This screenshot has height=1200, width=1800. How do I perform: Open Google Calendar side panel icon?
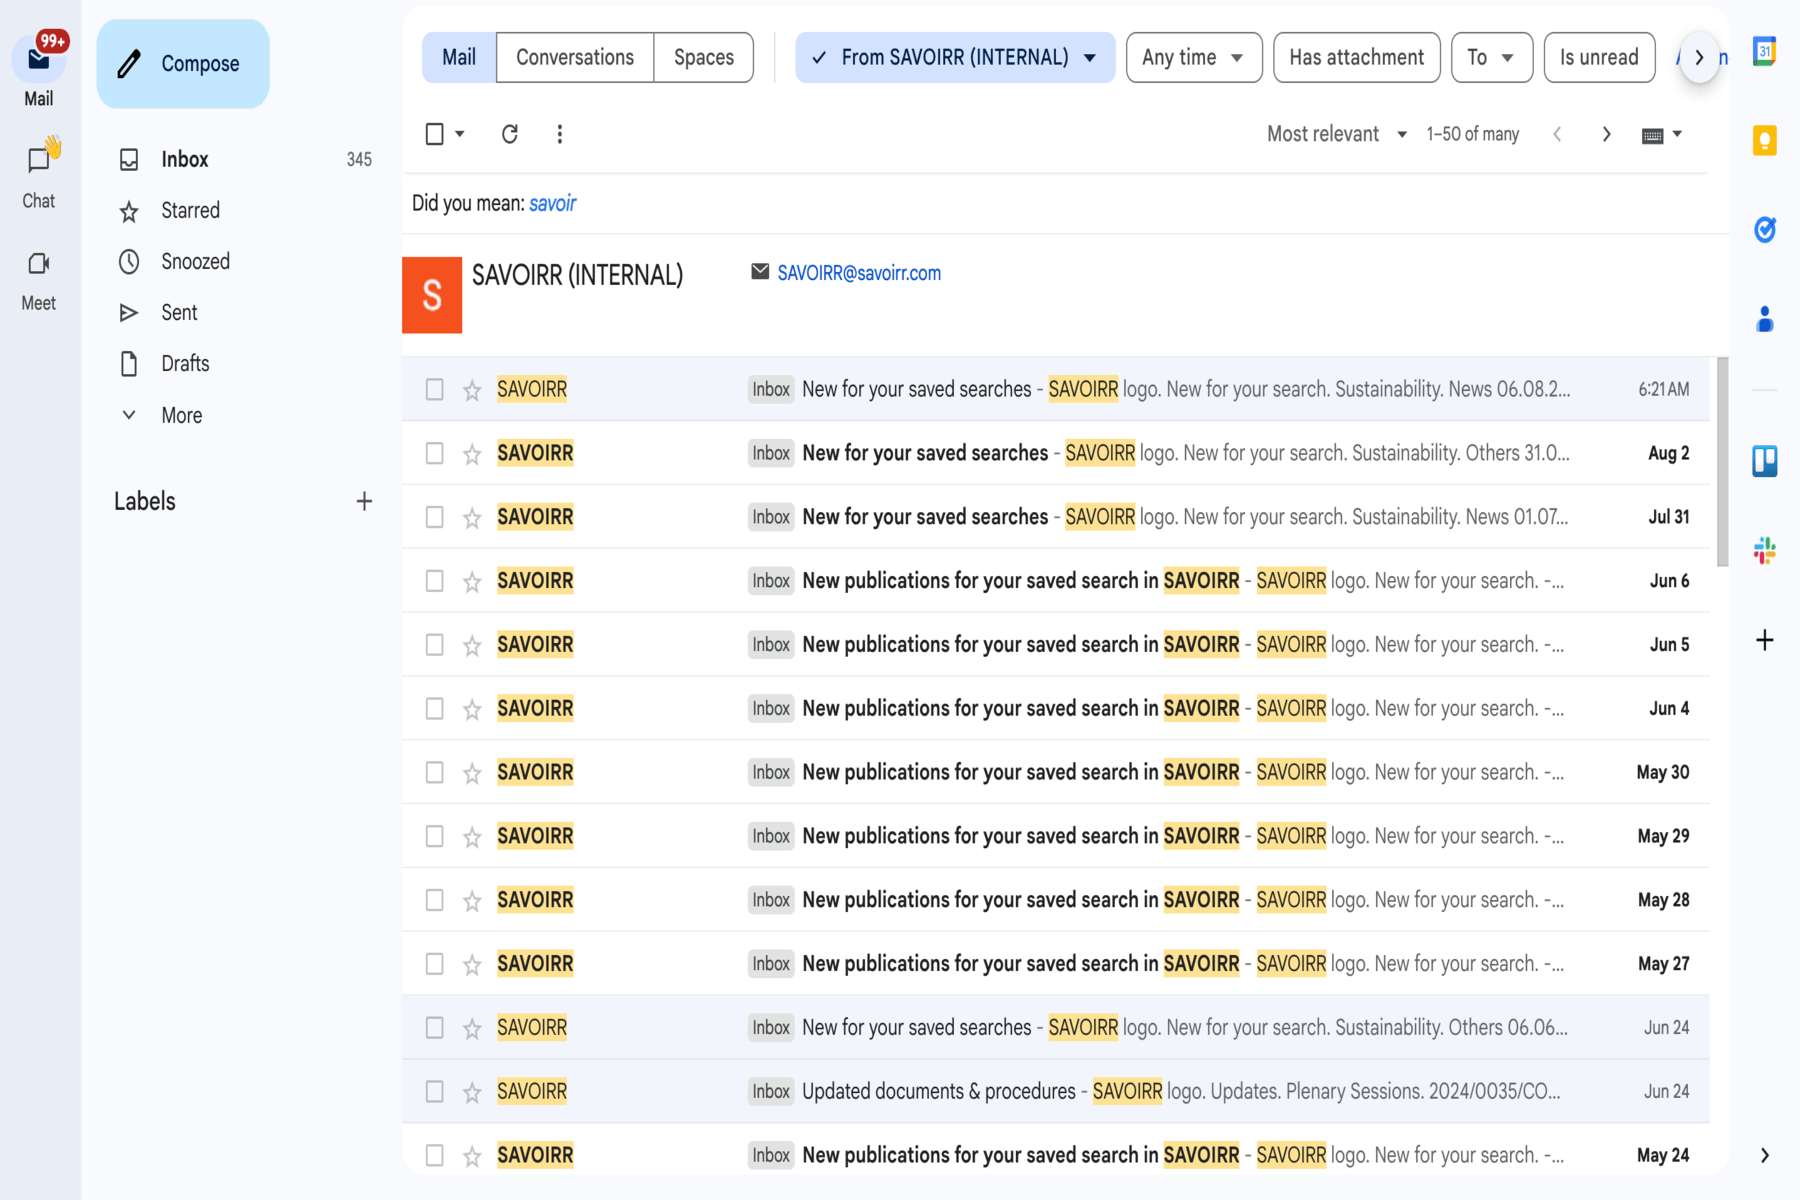1765,51
